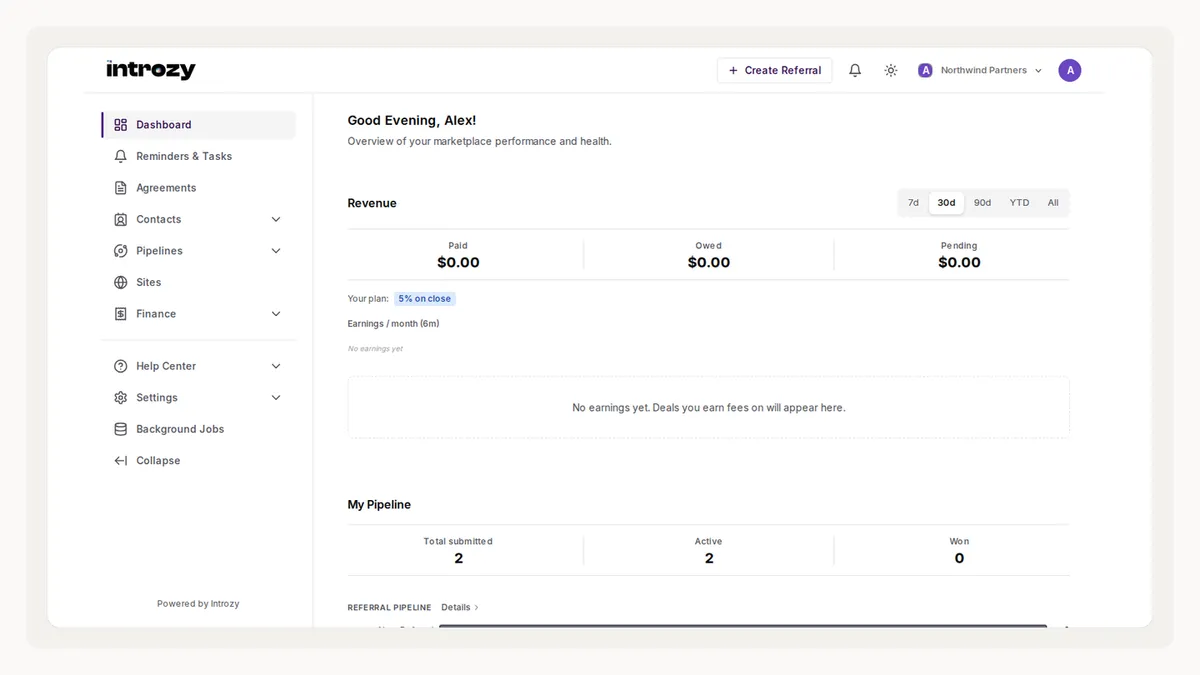Screen dimensions: 1200x675
Task: Click the Pipelines icon in sidebar
Action: click(x=120, y=251)
